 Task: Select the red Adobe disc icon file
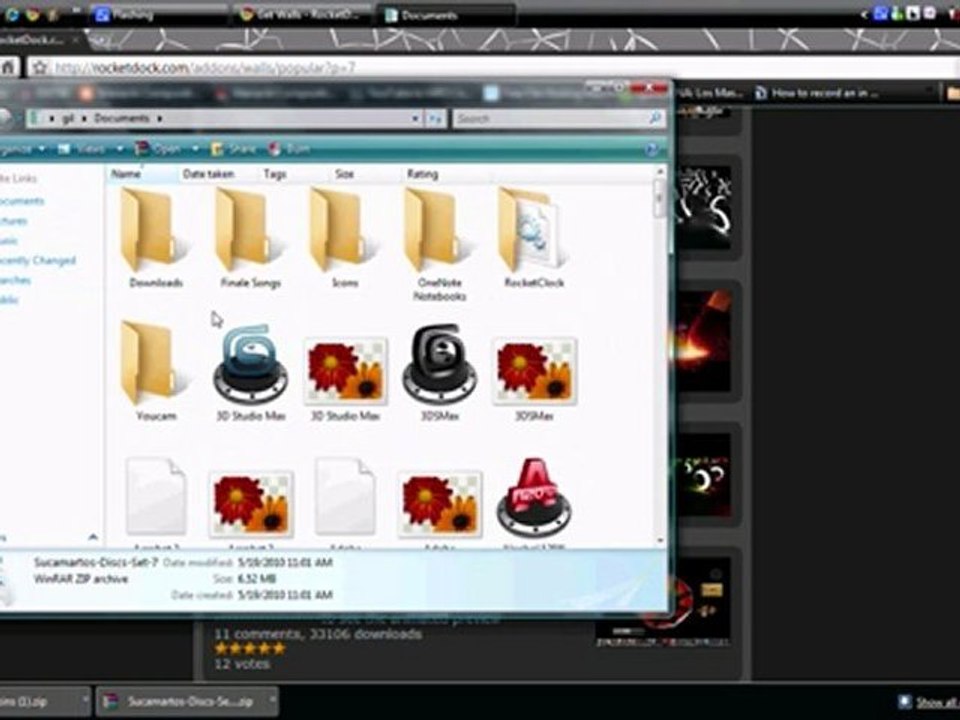pos(533,497)
